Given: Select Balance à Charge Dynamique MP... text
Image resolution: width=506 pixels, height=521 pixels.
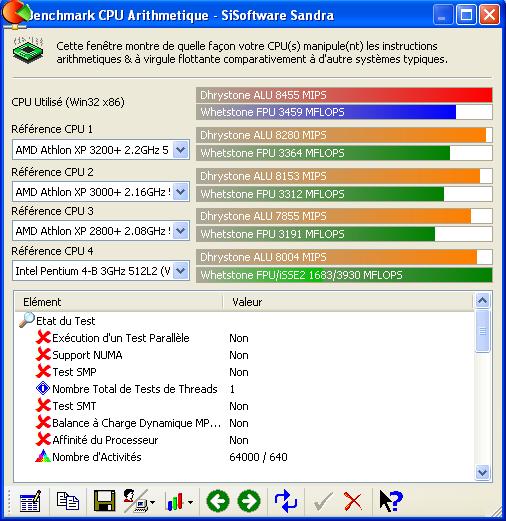Looking at the screenshot, I should coord(136,423).
